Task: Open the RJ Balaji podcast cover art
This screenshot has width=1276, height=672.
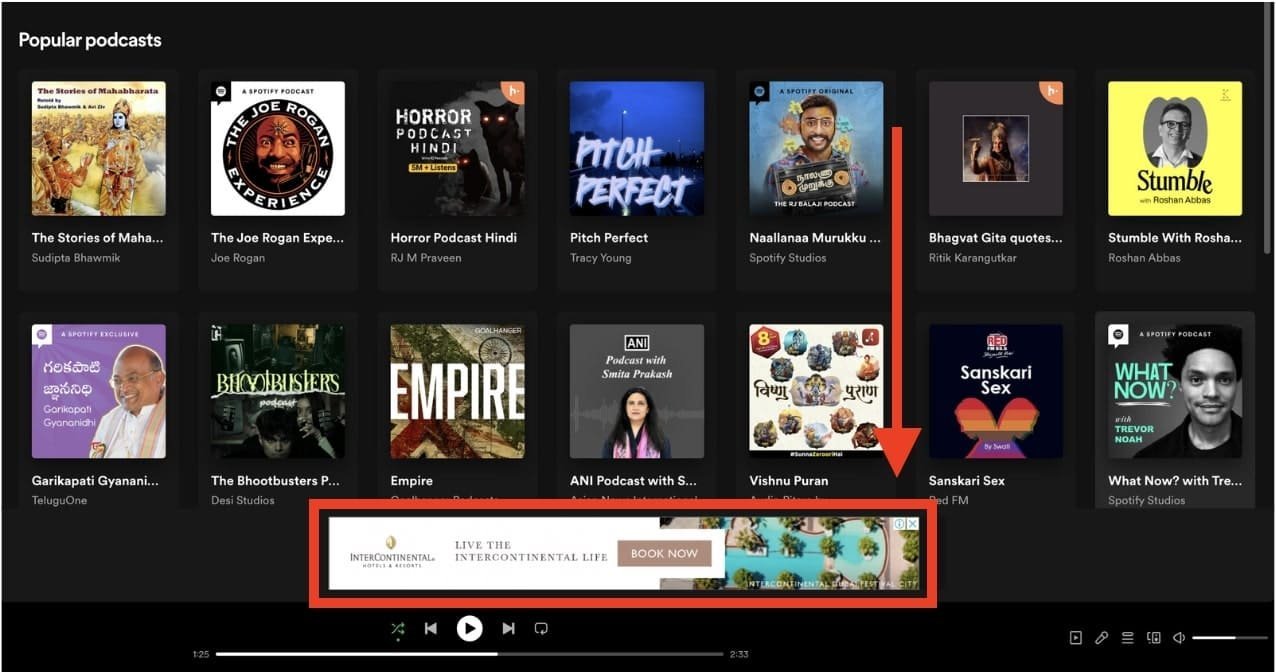Action: click(x=816, y=148)
